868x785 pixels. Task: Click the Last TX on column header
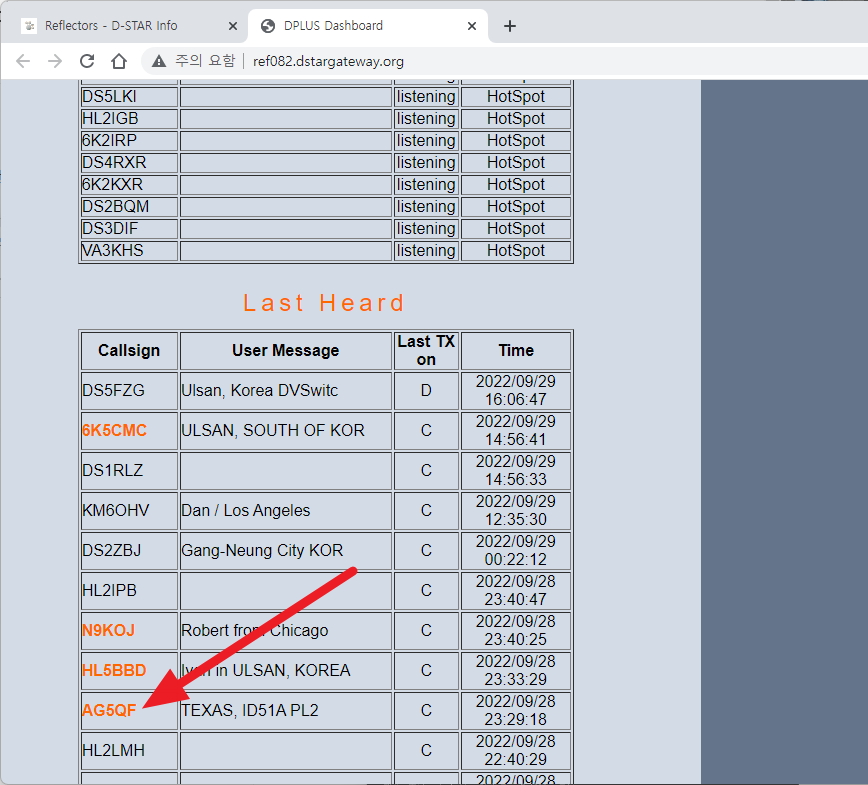tap(426, 350)
